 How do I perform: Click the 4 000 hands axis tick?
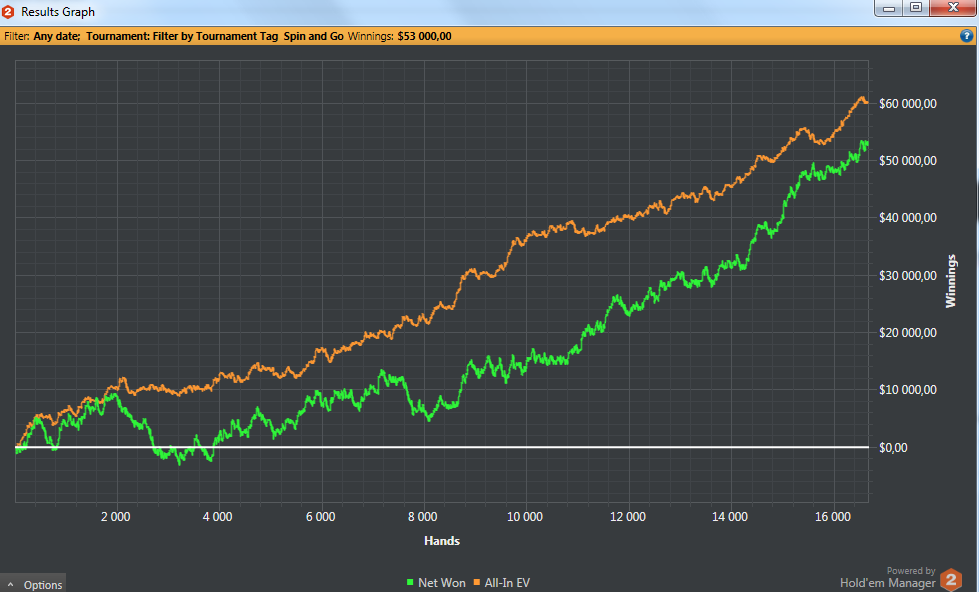coord(217,516)
